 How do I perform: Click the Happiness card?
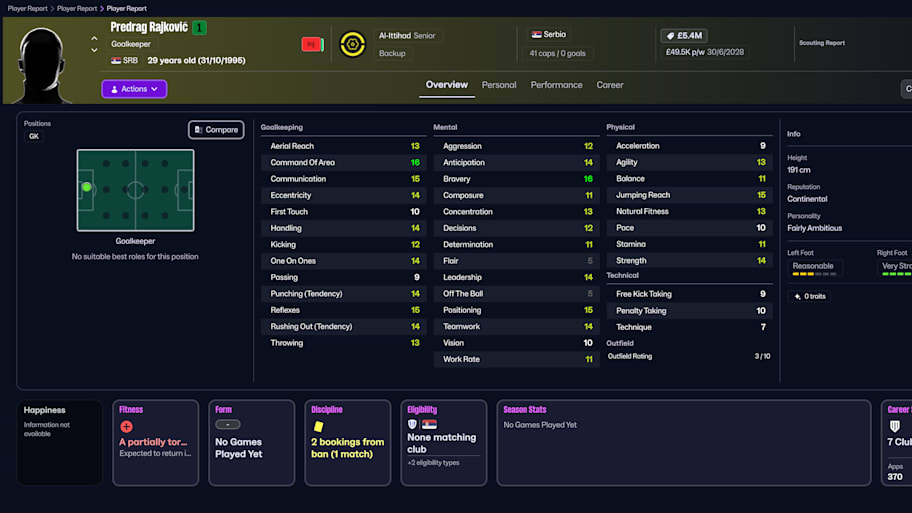point(59,443)
